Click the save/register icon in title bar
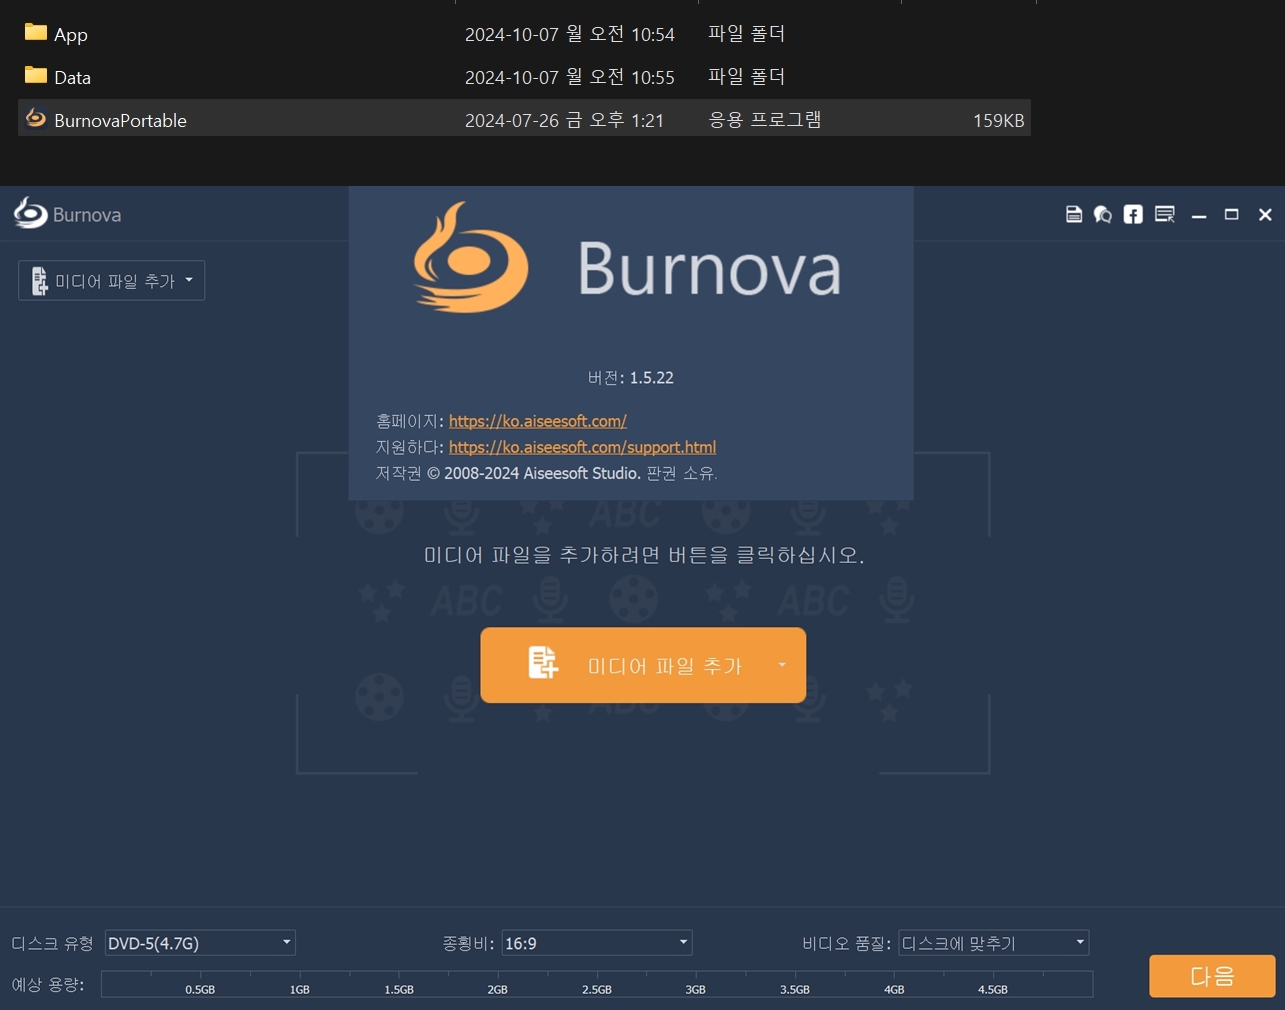The width and height of the screenshot is (1285, 1010). click(x=1074, y=214)
